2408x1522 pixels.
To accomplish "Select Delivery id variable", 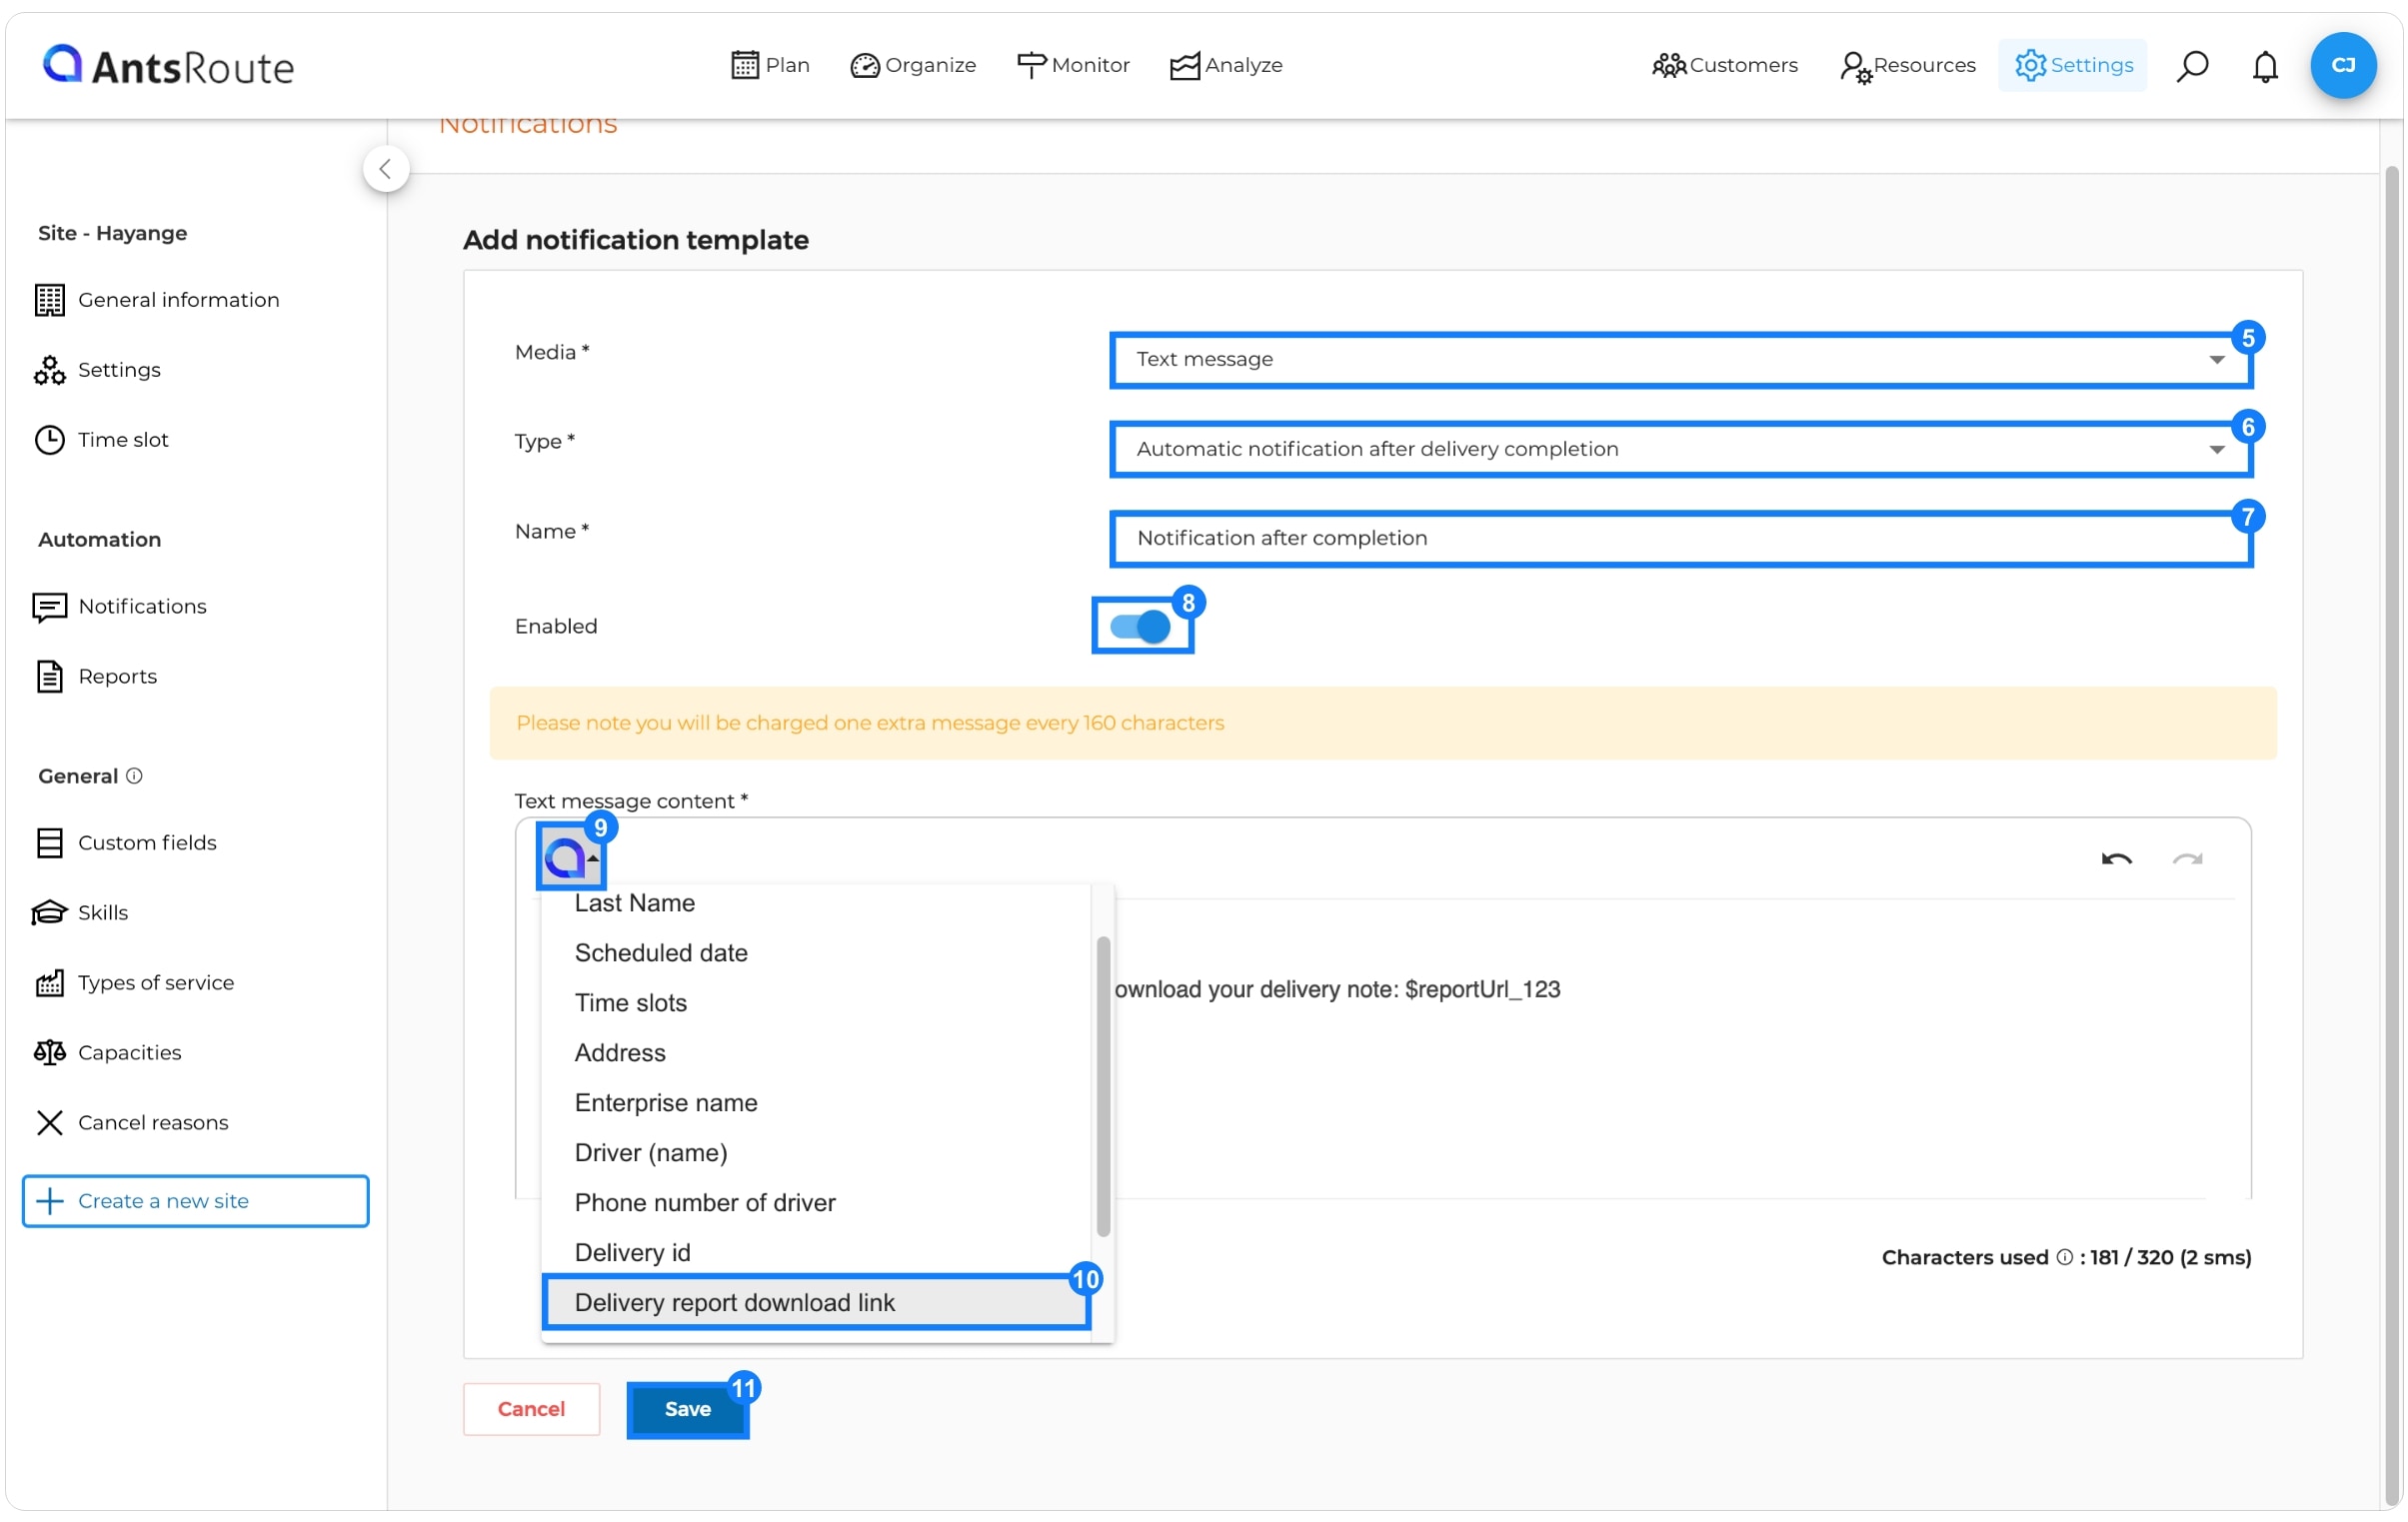I will [x=818, y=1253].
